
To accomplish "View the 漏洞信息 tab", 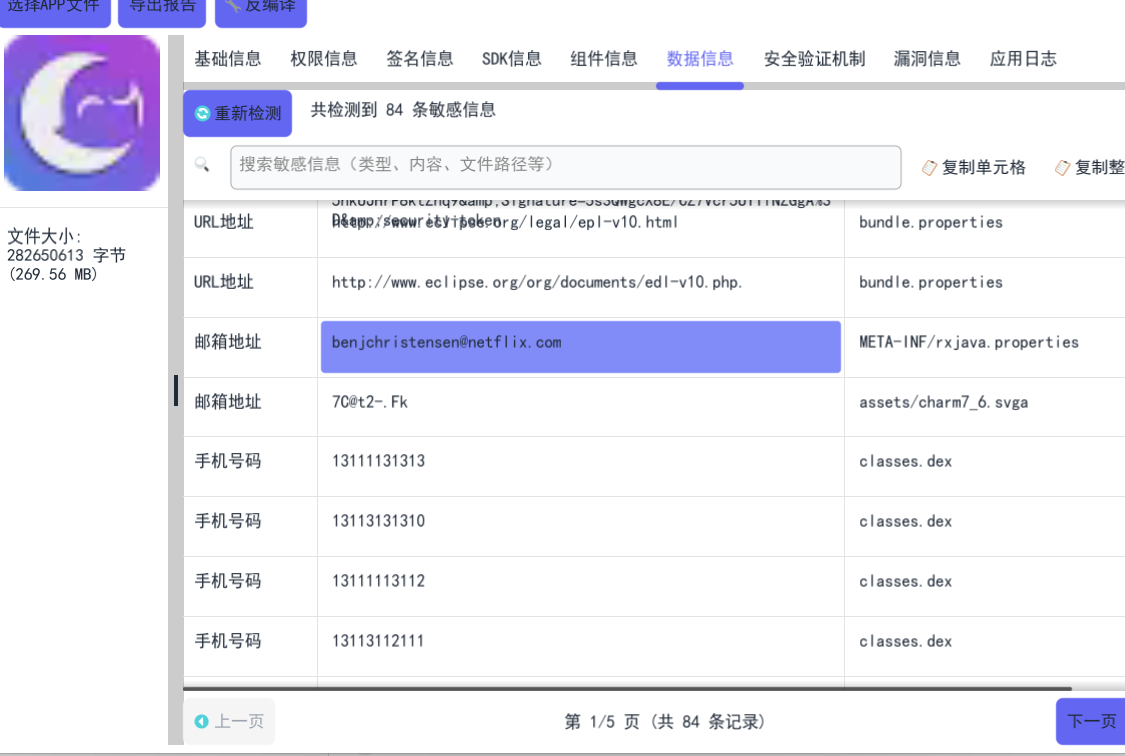I will pyautogui.click(x=926, y=59).
